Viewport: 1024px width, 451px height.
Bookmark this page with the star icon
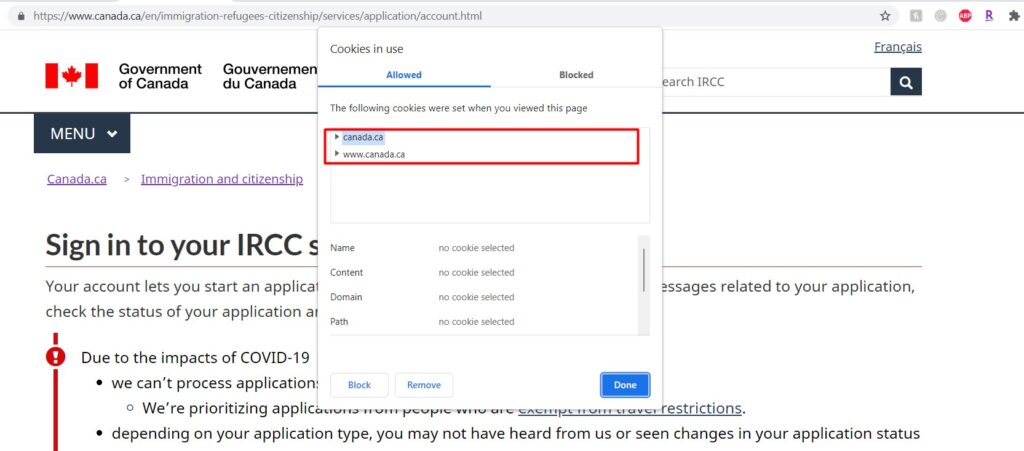pyautogui.click(x=885, y=16)
